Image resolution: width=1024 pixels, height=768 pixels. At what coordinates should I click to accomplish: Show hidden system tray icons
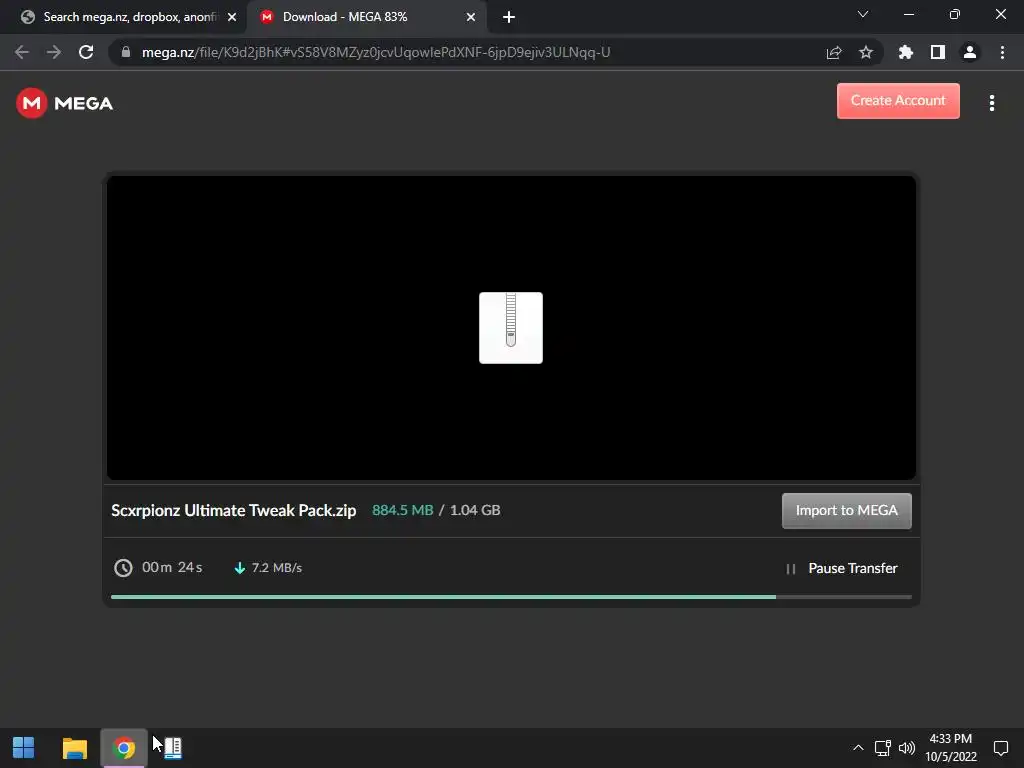tap(858, 748)
